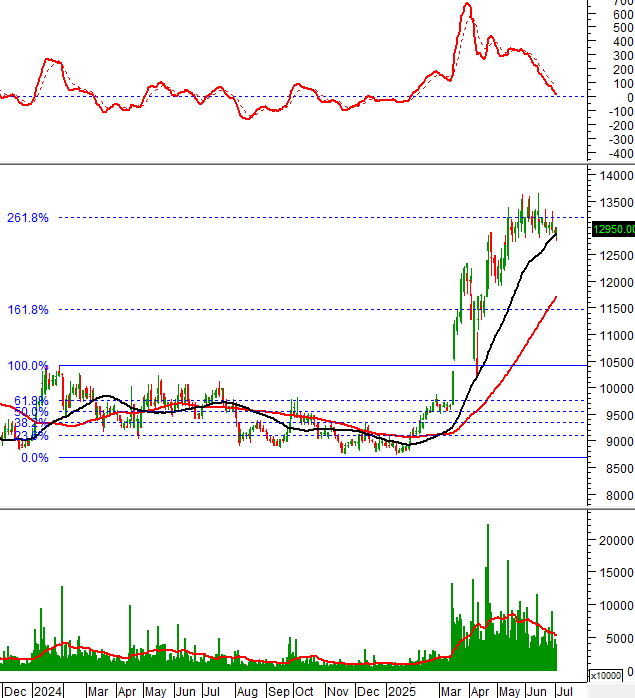Click -400 on the indicator axis
The image size is (635, 698).
click(621, 154)
